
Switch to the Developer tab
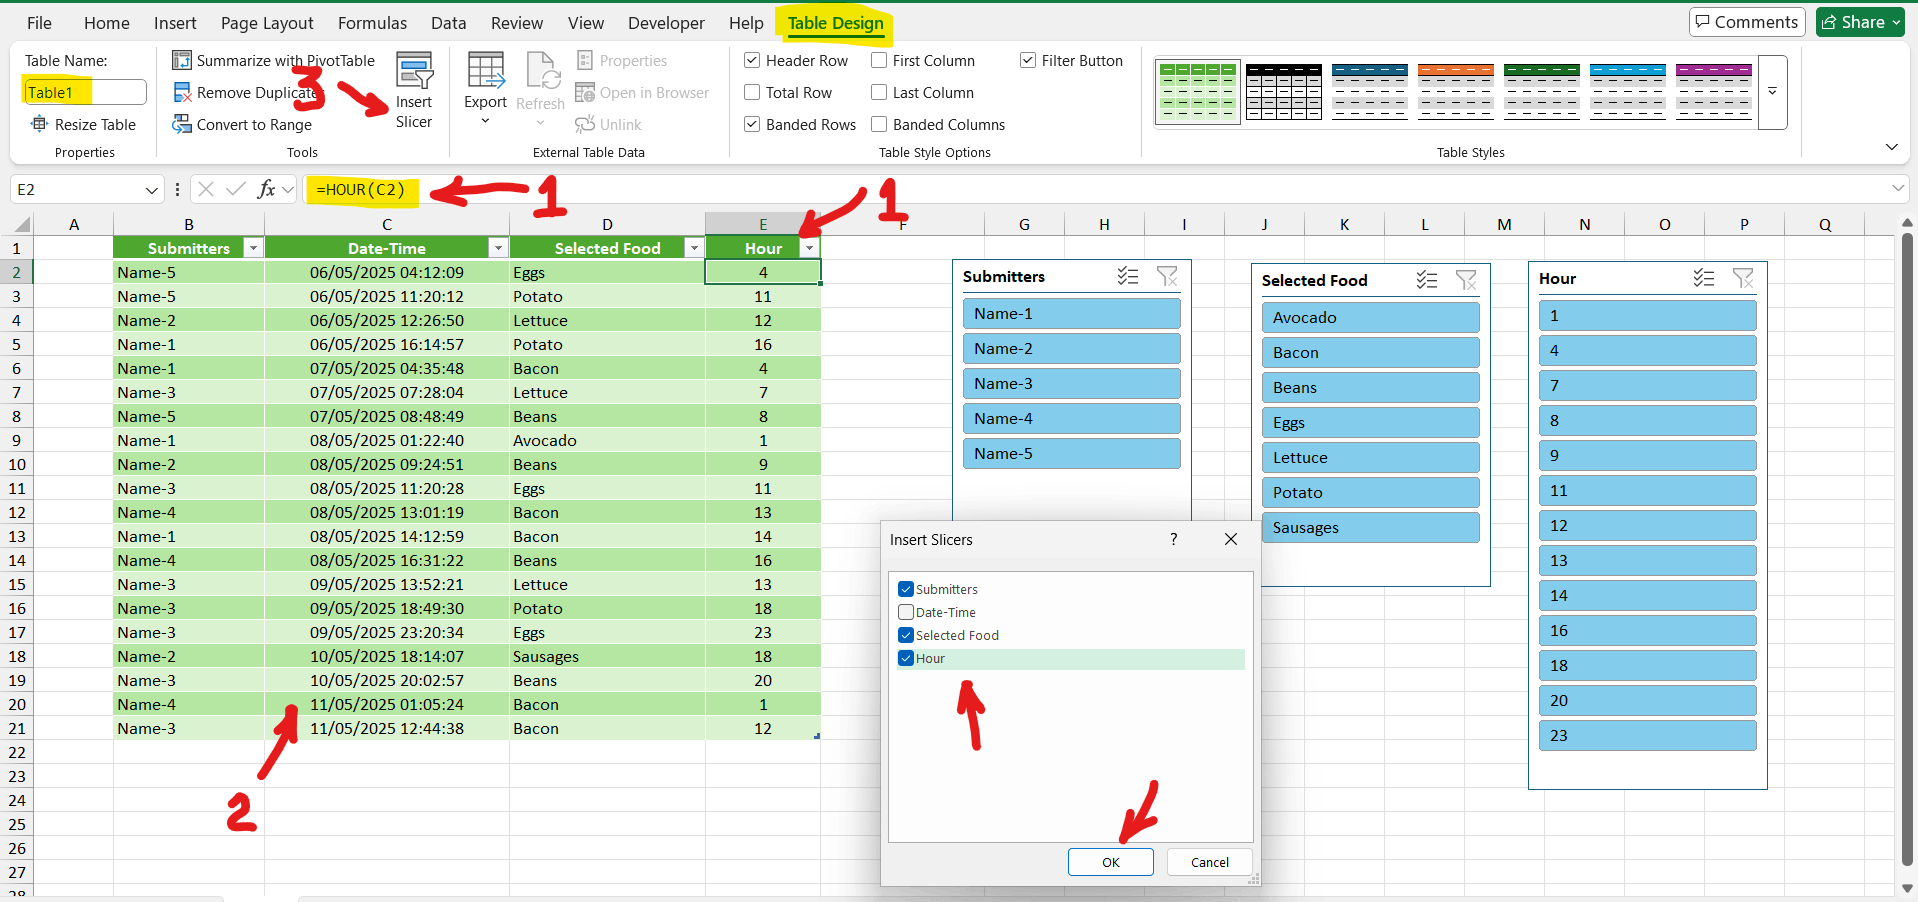coord(666,23)
